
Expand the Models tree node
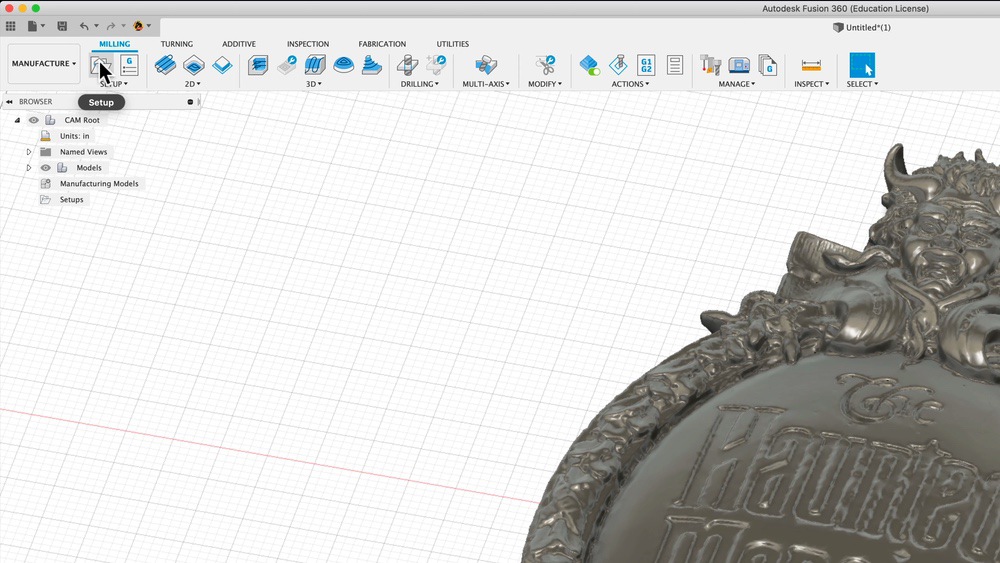tap(29, 168)
